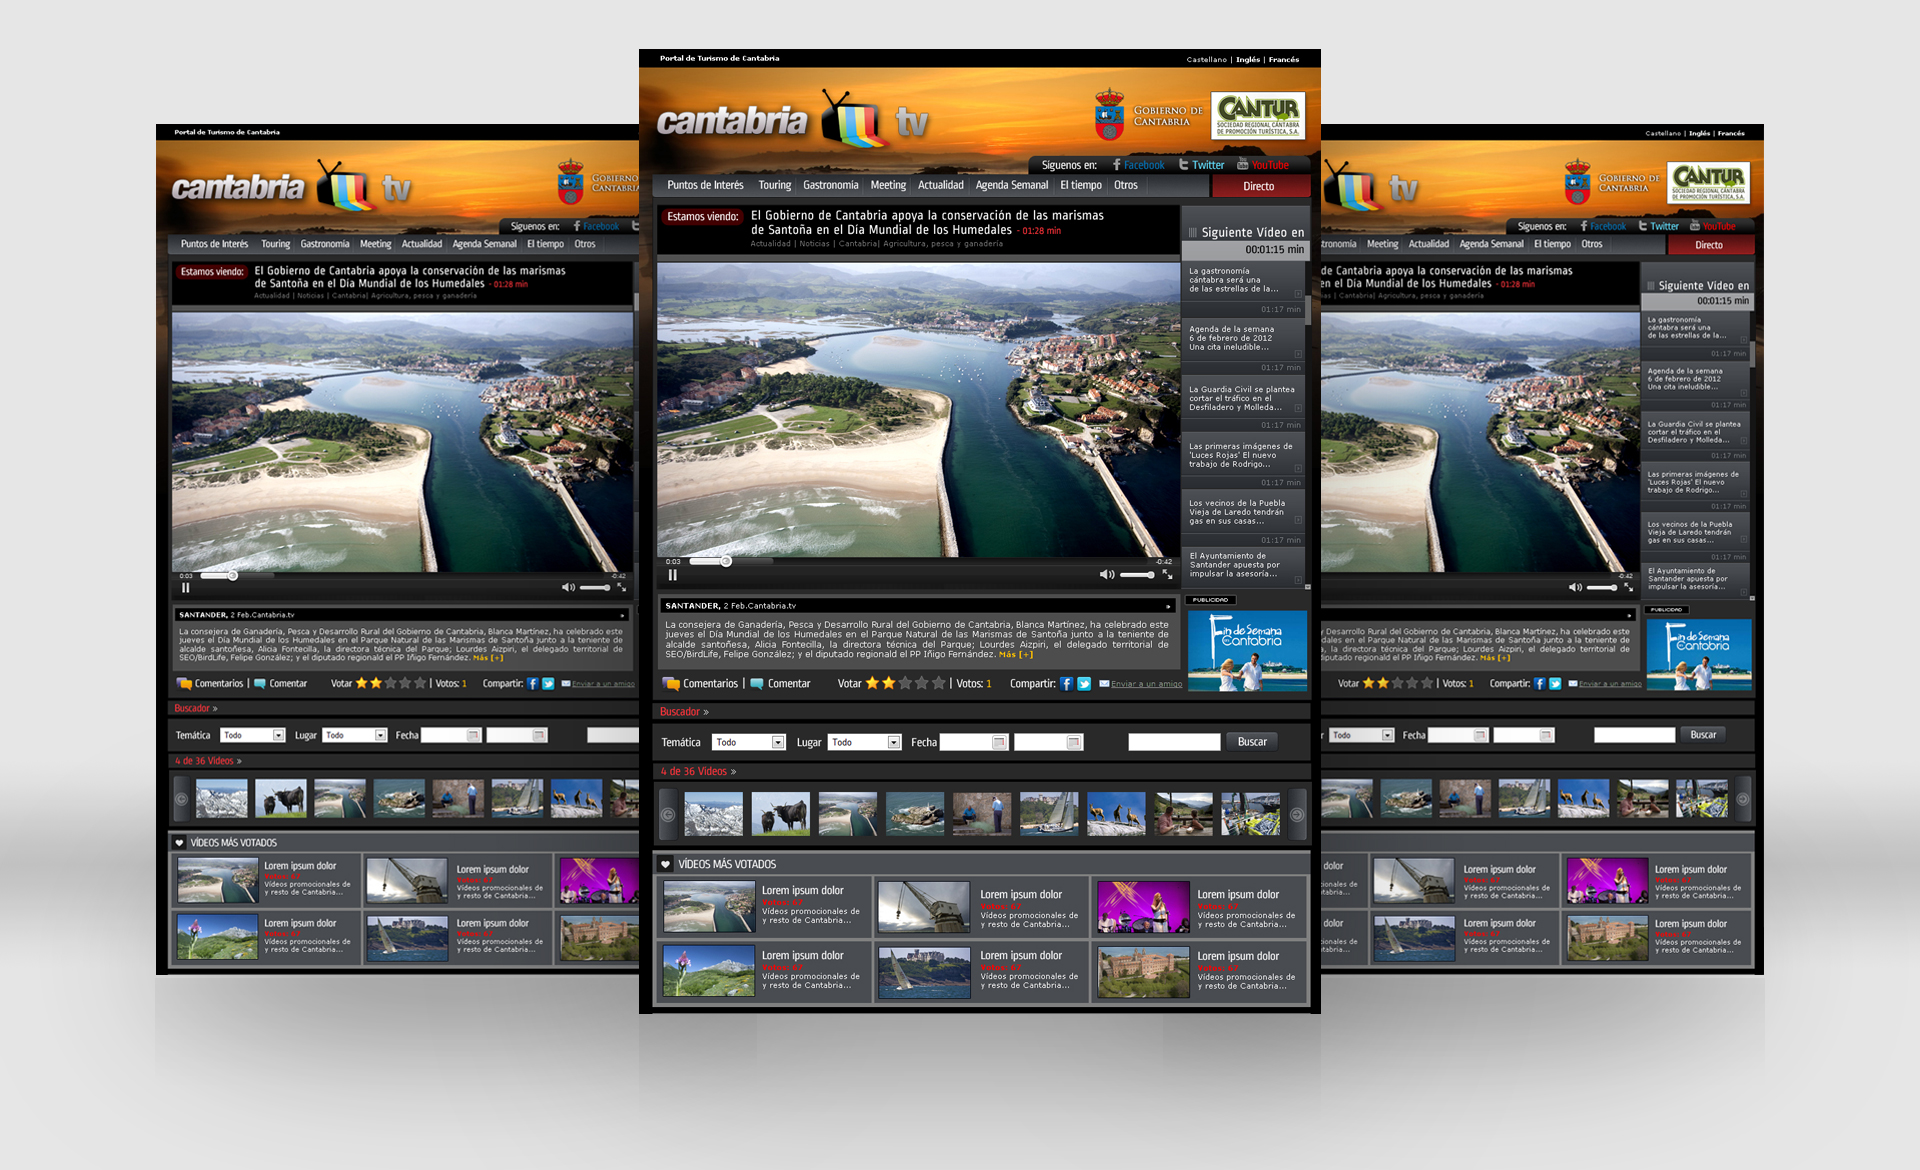Select Castellano language on the center page
This screenshot has width=1920, height=1170.
1207,60
